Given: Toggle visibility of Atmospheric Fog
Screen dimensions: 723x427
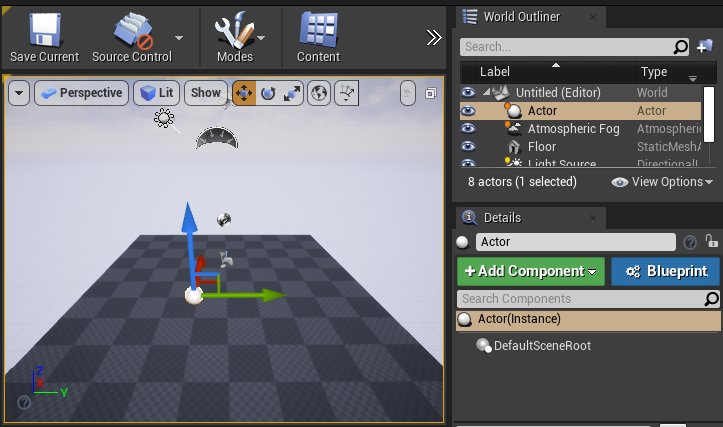Looking at the screenshot, I should (467, 129).
